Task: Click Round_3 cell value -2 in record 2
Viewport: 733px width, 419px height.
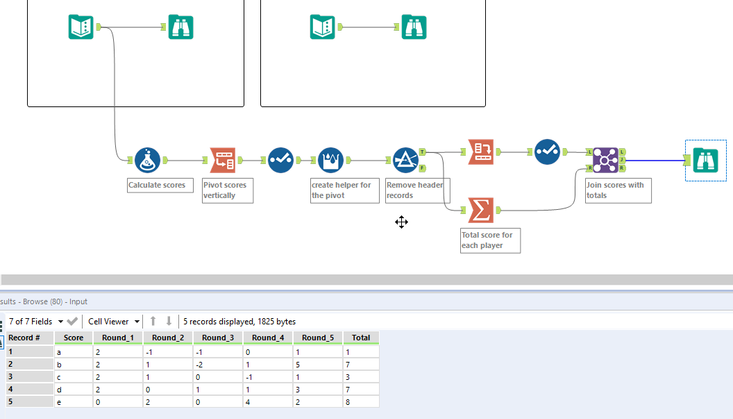Action: pyautogui.click(x=218, y=364)
